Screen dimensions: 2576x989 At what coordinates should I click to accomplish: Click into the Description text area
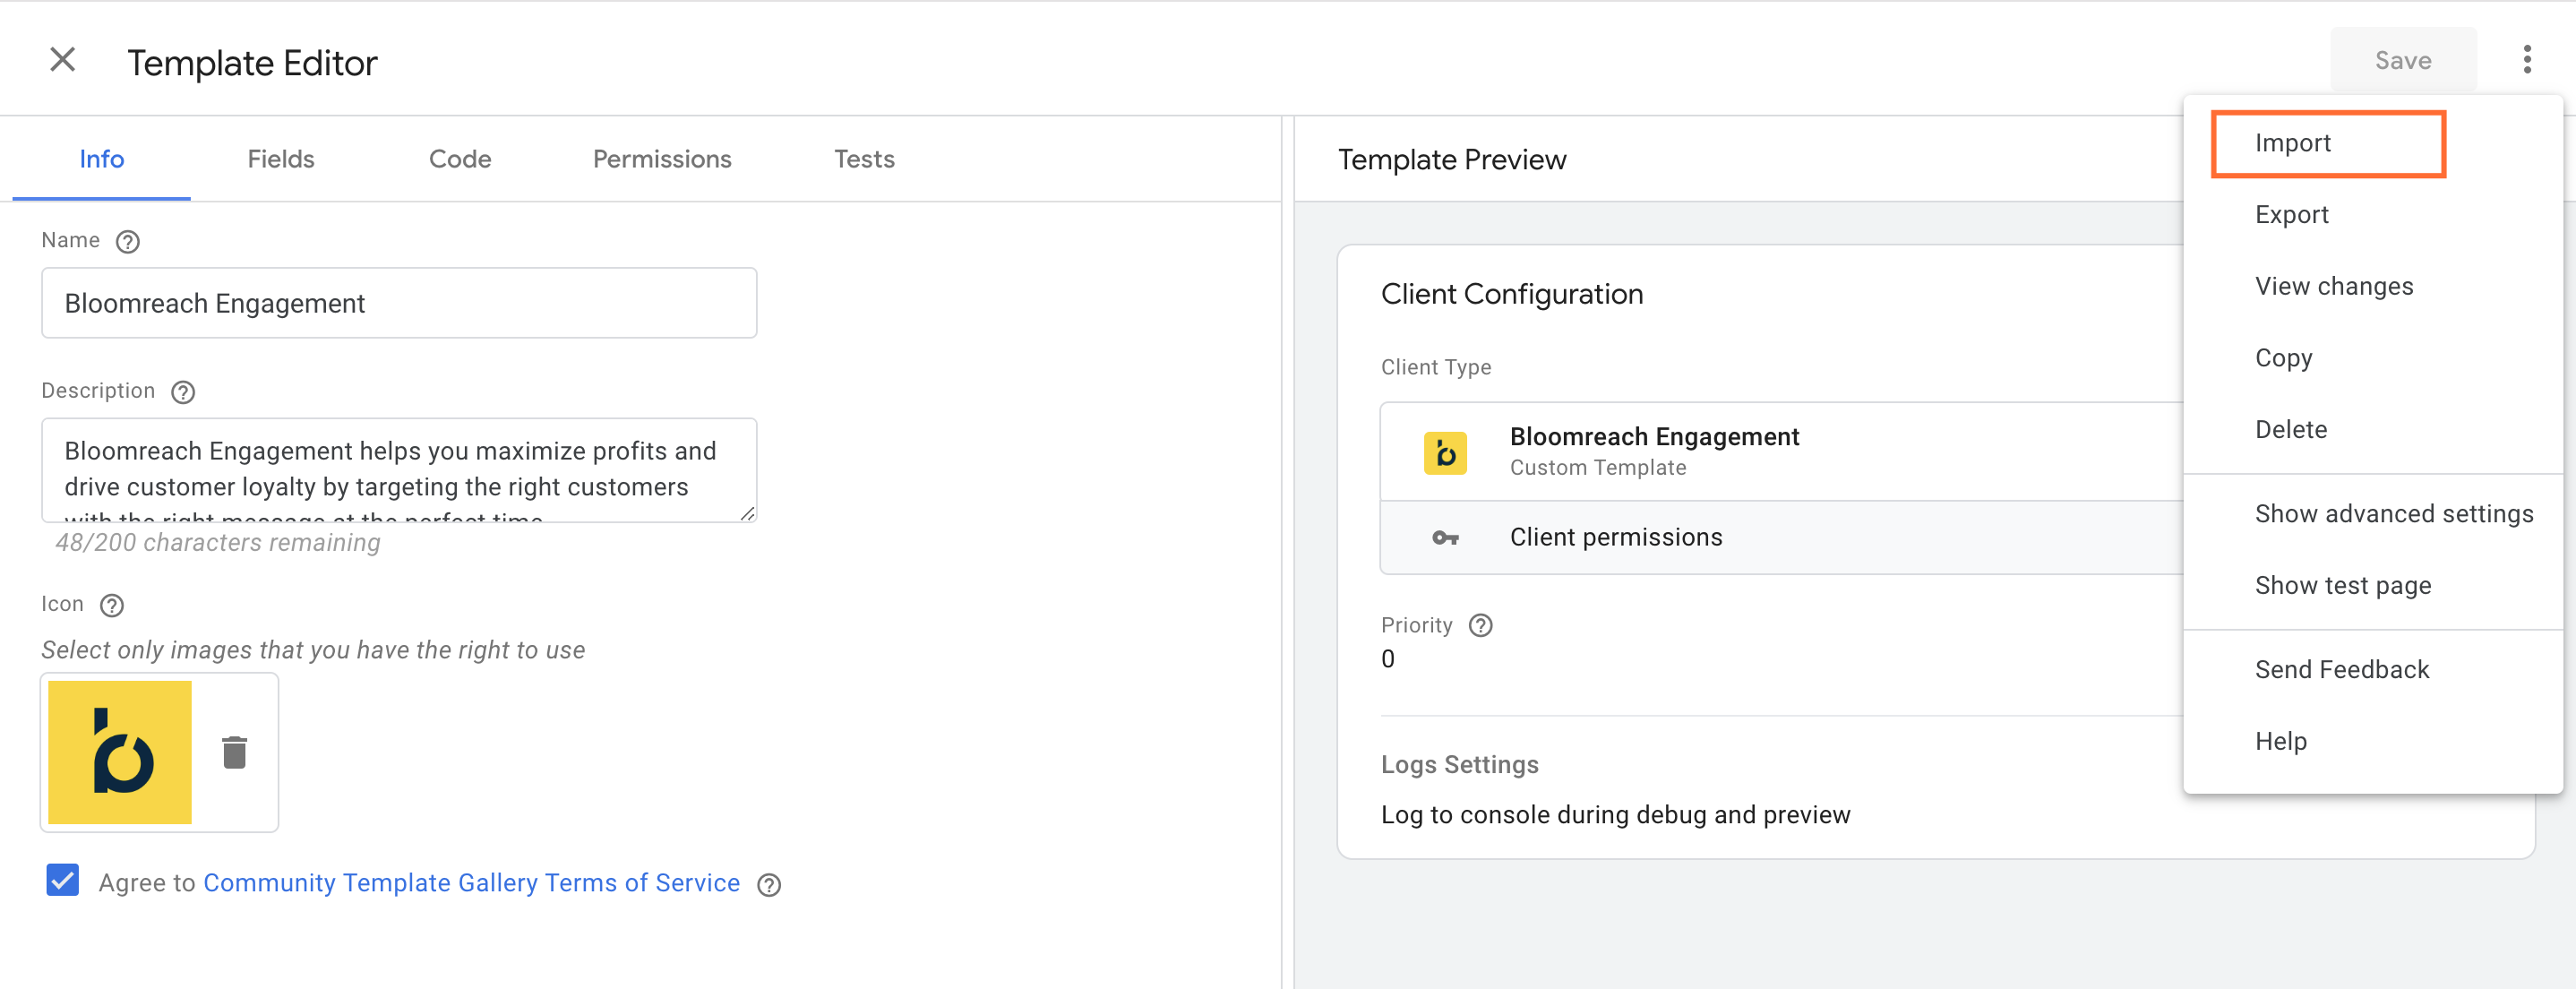tap(399, 470)
